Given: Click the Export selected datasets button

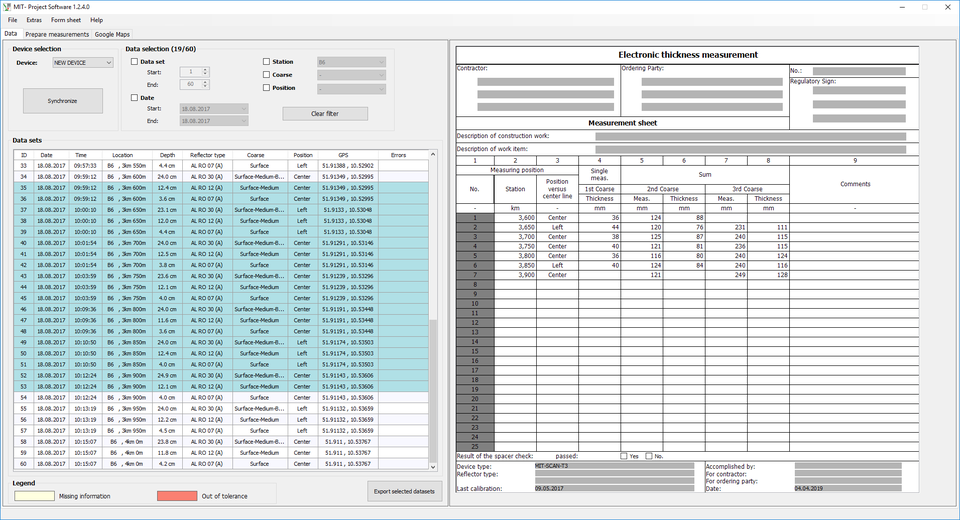Looking at the screenshot, I should (404, 491).
